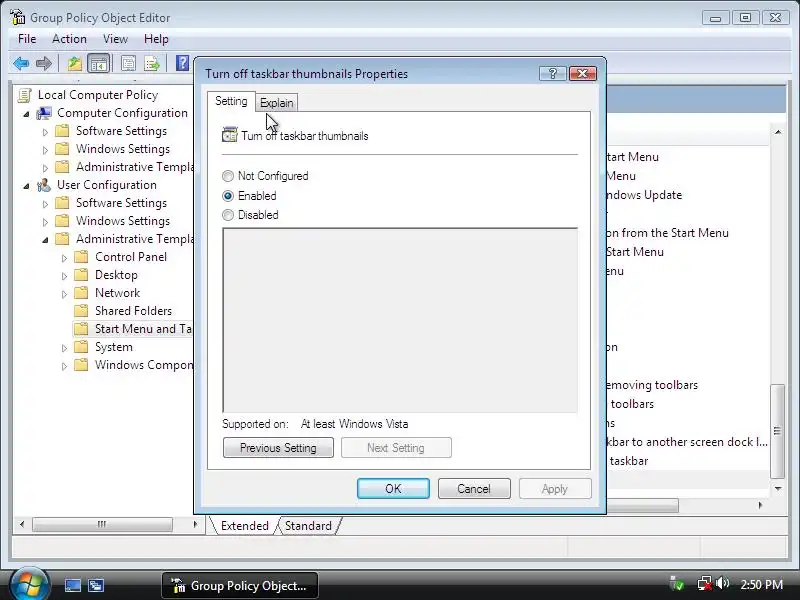Expand Administrative Templates under Computer Configuration
The width and height of the screenshot is (800, 600).
click(45, 168)
